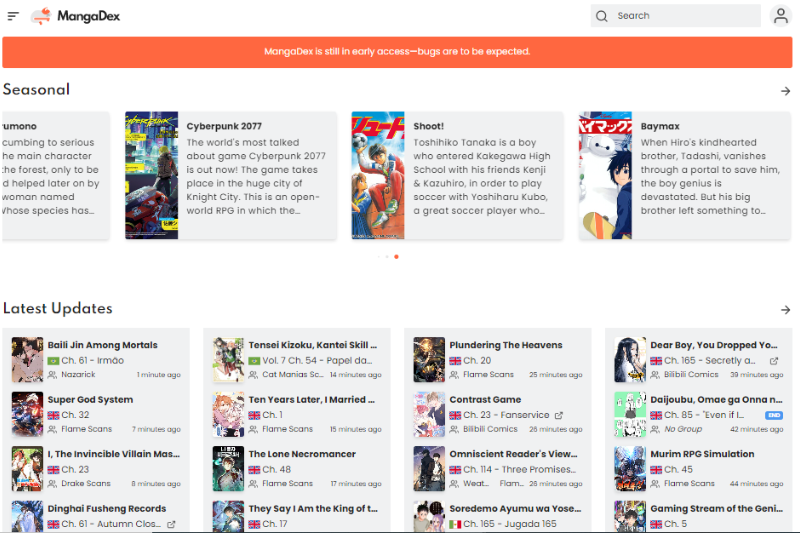
Task: Click the MangaDex logo
Action: (76, 16)
